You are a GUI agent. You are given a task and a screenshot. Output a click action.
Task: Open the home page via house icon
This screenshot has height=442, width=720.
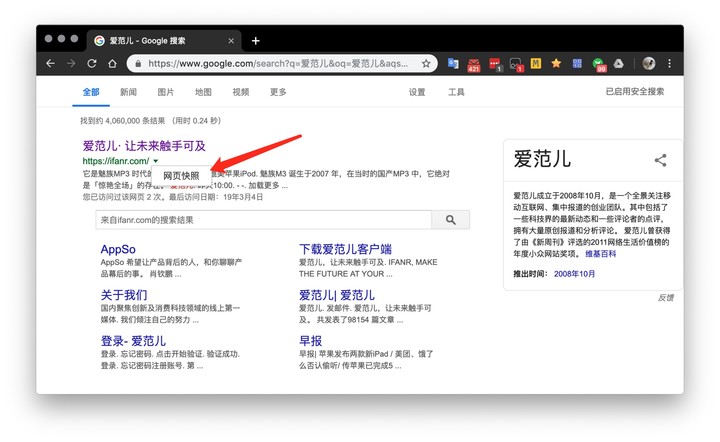click(112, 63)
